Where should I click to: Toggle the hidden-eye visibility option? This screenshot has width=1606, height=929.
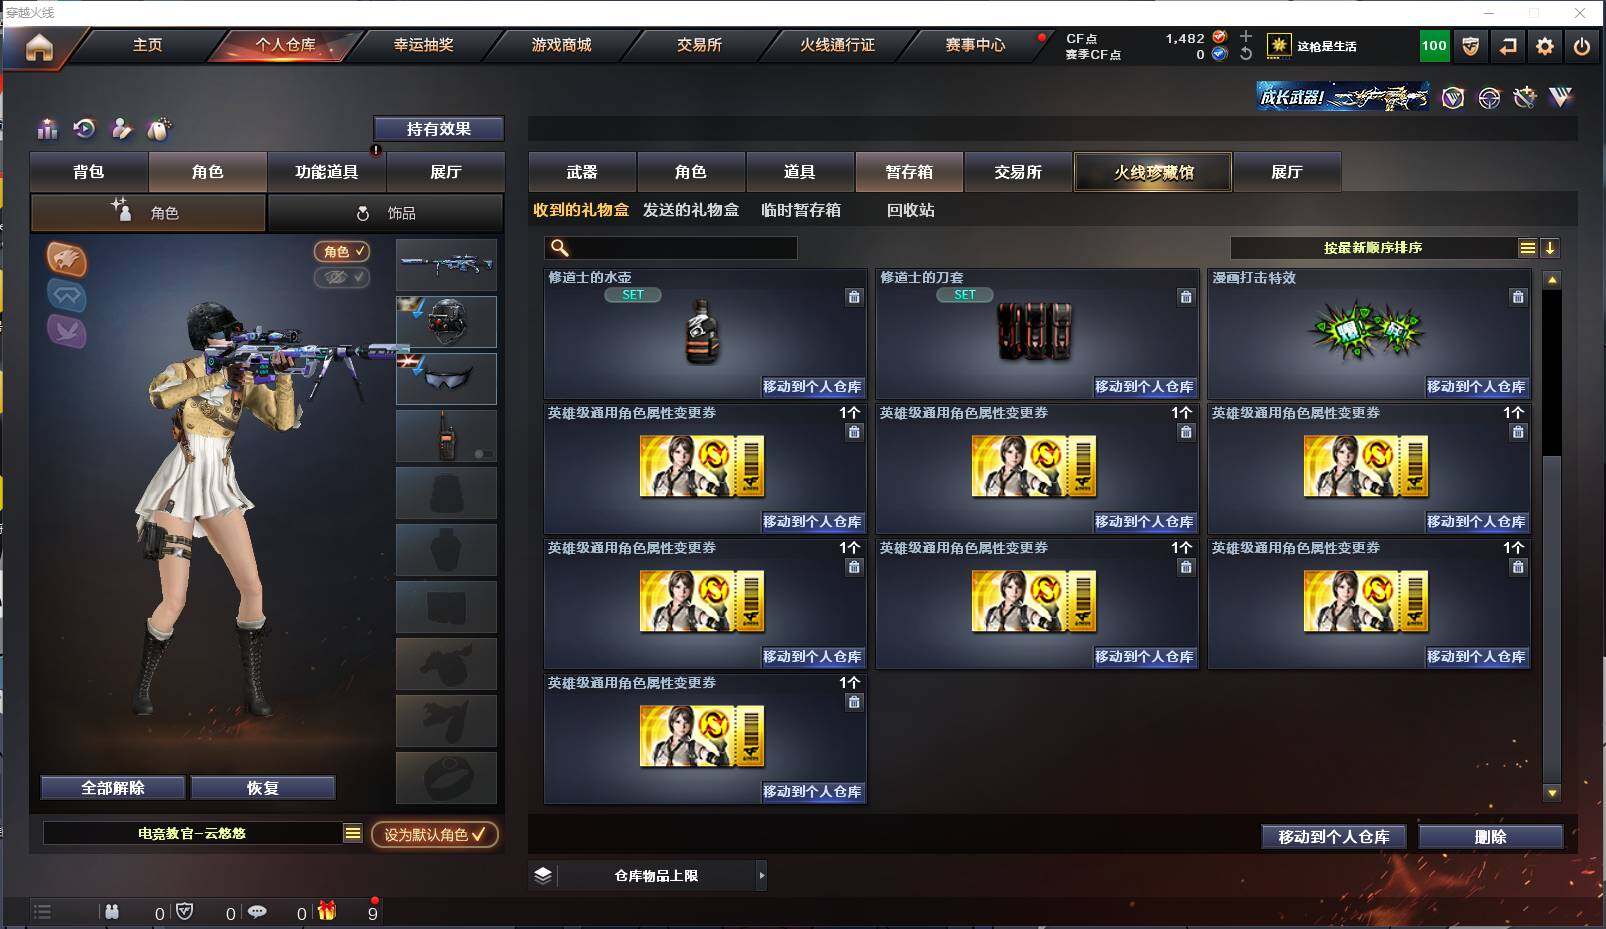point(342,277)
